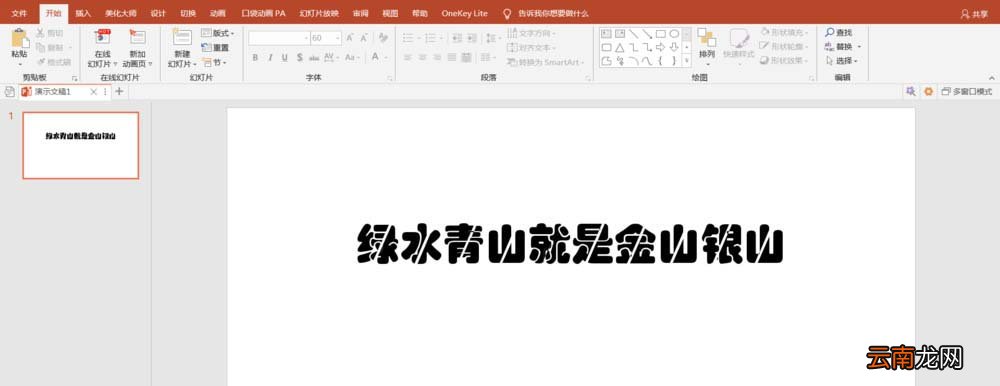
Task: Select the right arrow shape in gallery
Action: point(661,47)
